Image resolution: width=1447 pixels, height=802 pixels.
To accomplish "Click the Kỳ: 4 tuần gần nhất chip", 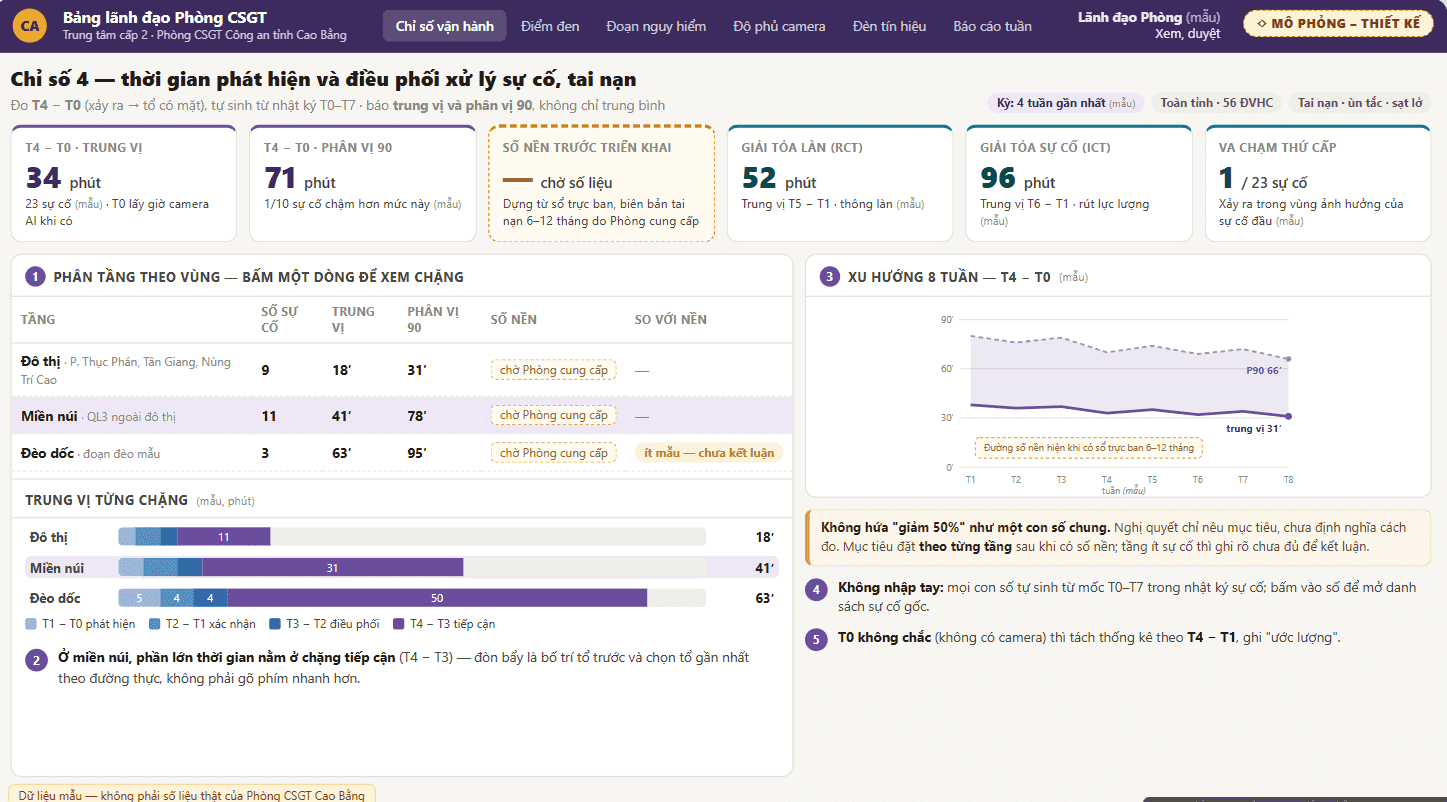I will [x=1066, y=103].
